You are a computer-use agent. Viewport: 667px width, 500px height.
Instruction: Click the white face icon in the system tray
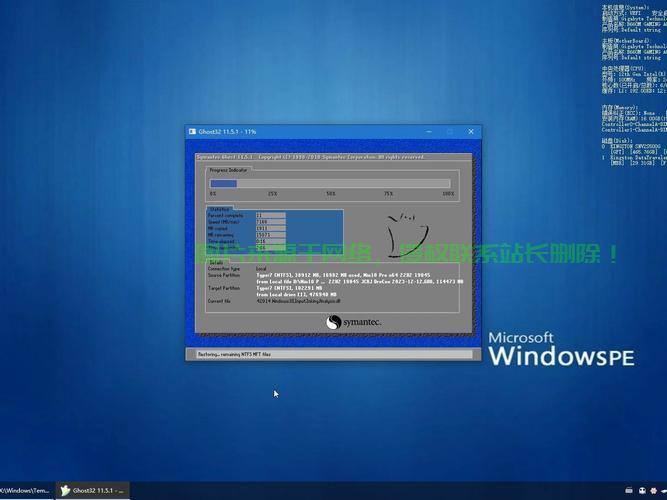[642, 491]
